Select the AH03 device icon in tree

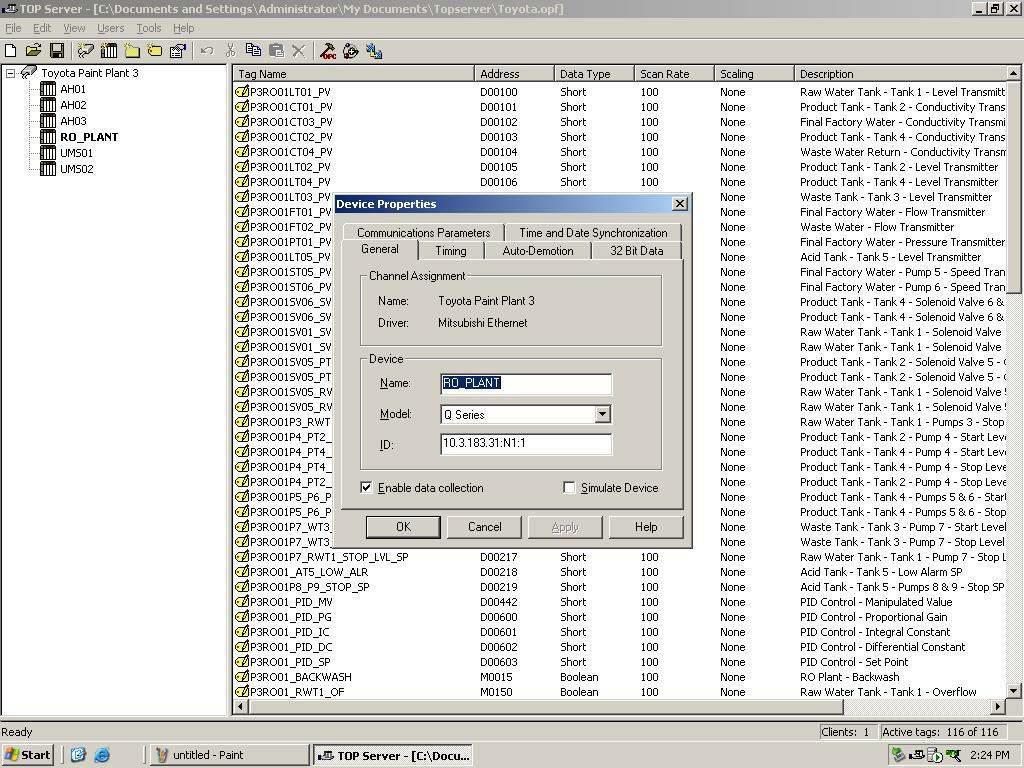coord(48,121)
